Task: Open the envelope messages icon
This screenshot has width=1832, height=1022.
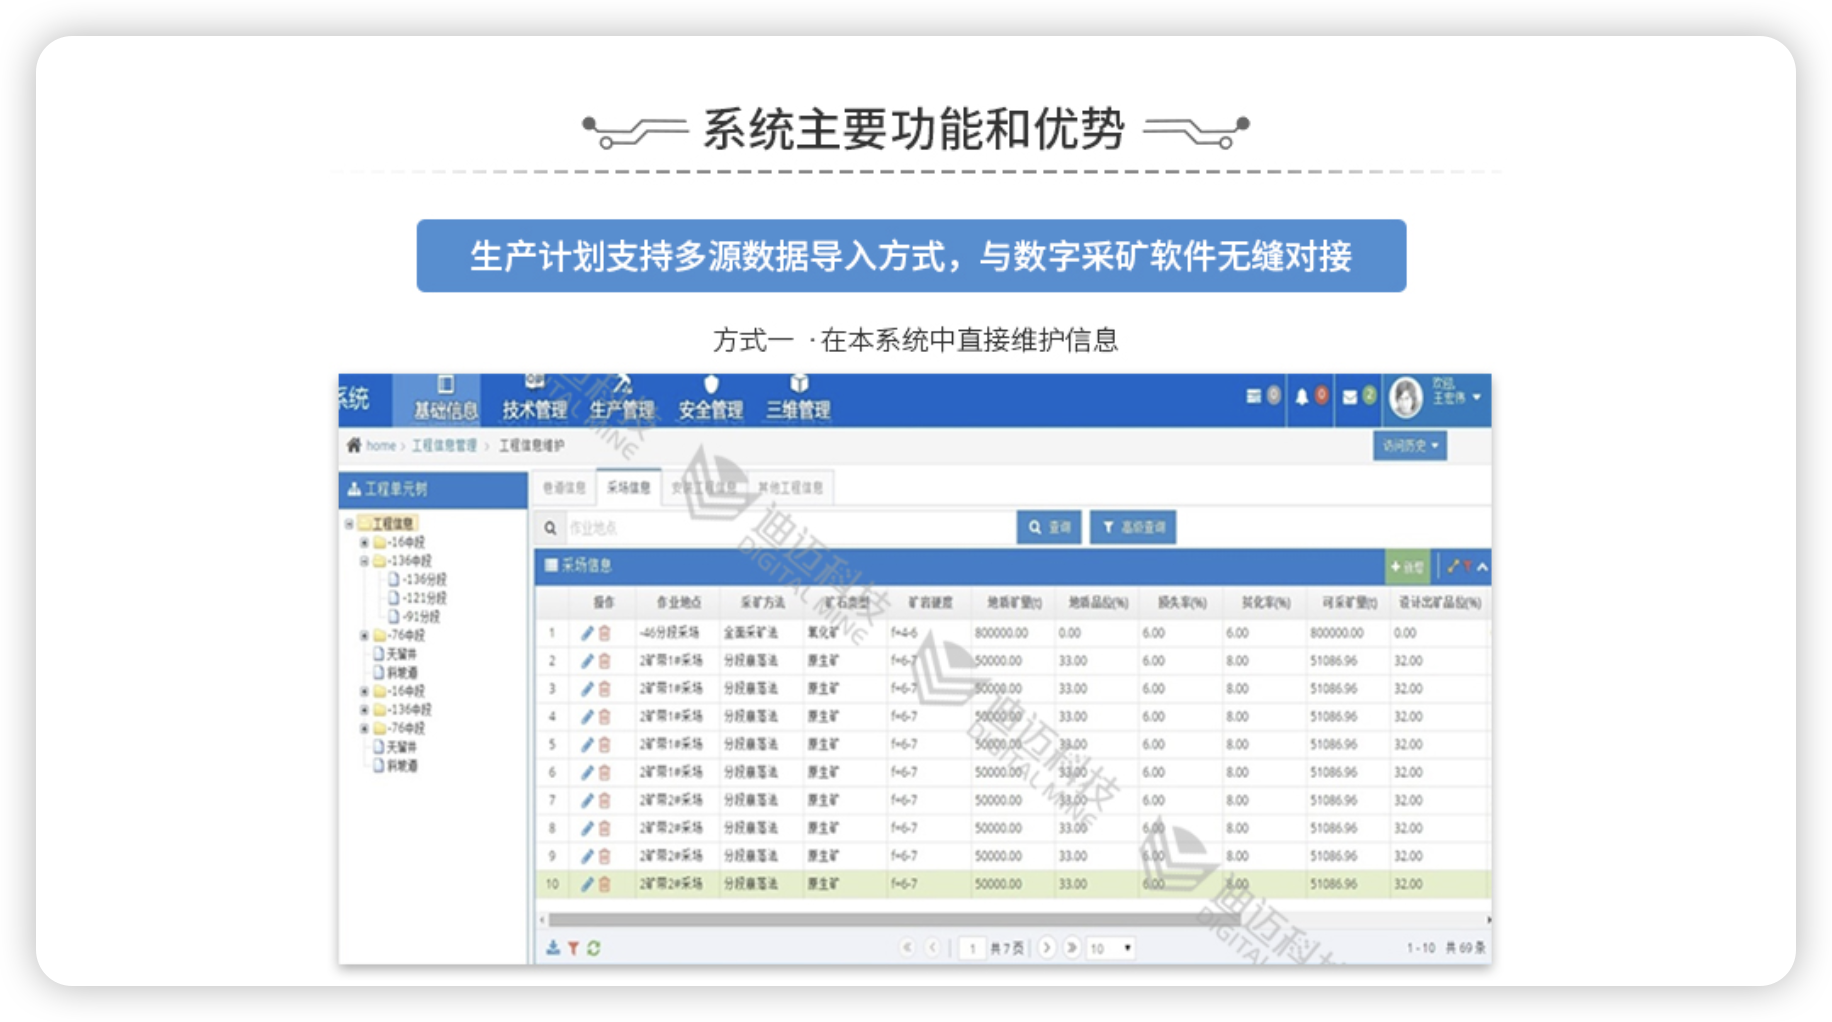Action: tap(1349, 397)
